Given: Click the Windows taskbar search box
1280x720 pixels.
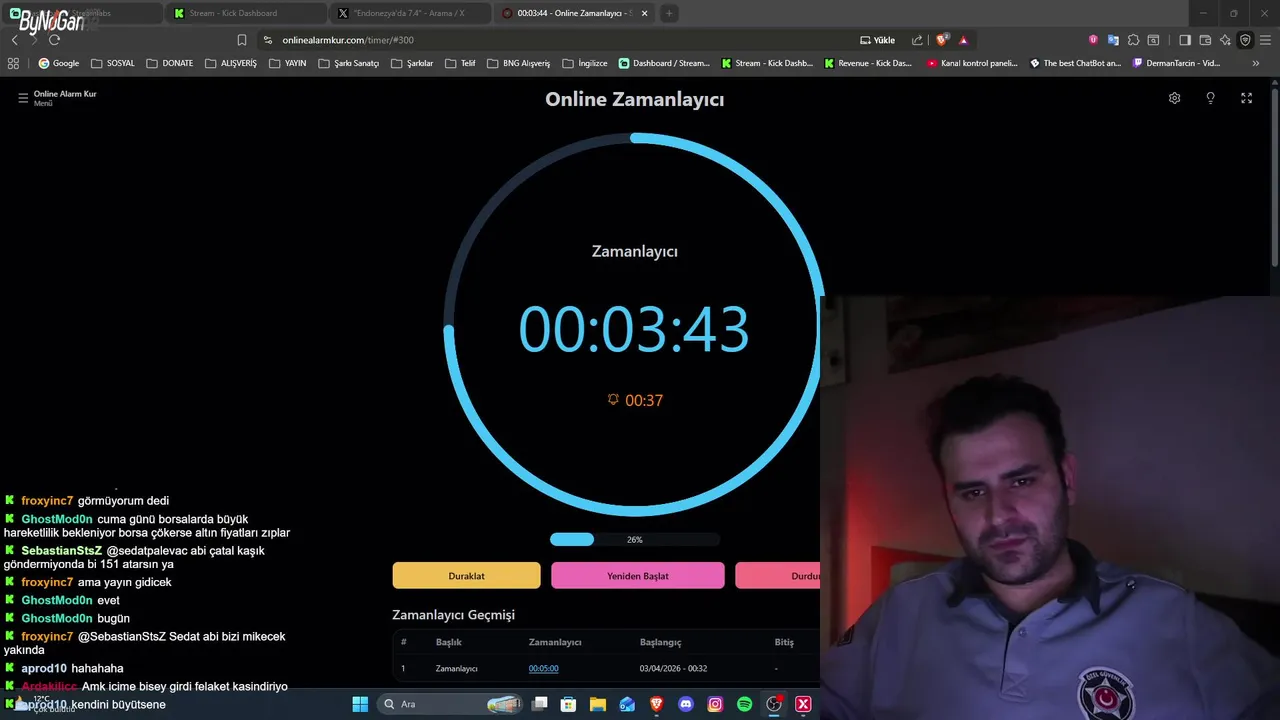Looking at the screenshot, I should (x=450, y=704).
